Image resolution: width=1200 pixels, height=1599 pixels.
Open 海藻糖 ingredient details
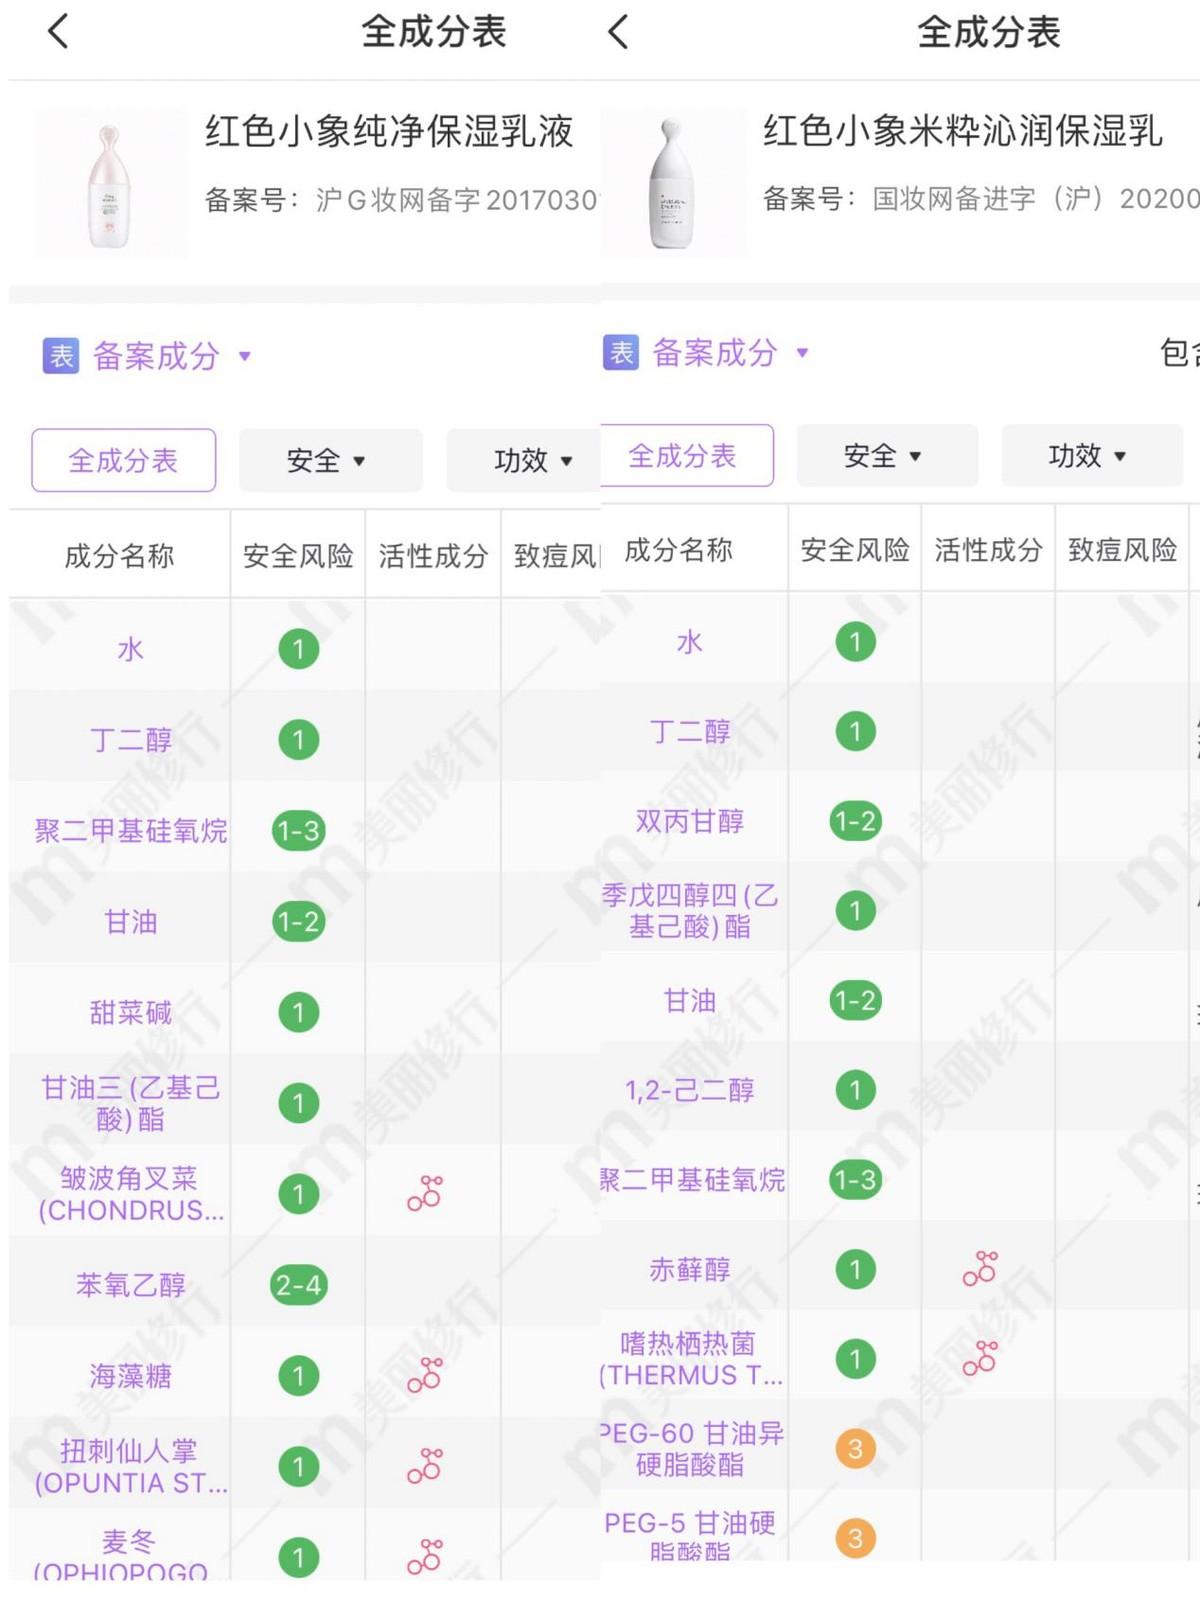click(130, 1376)
